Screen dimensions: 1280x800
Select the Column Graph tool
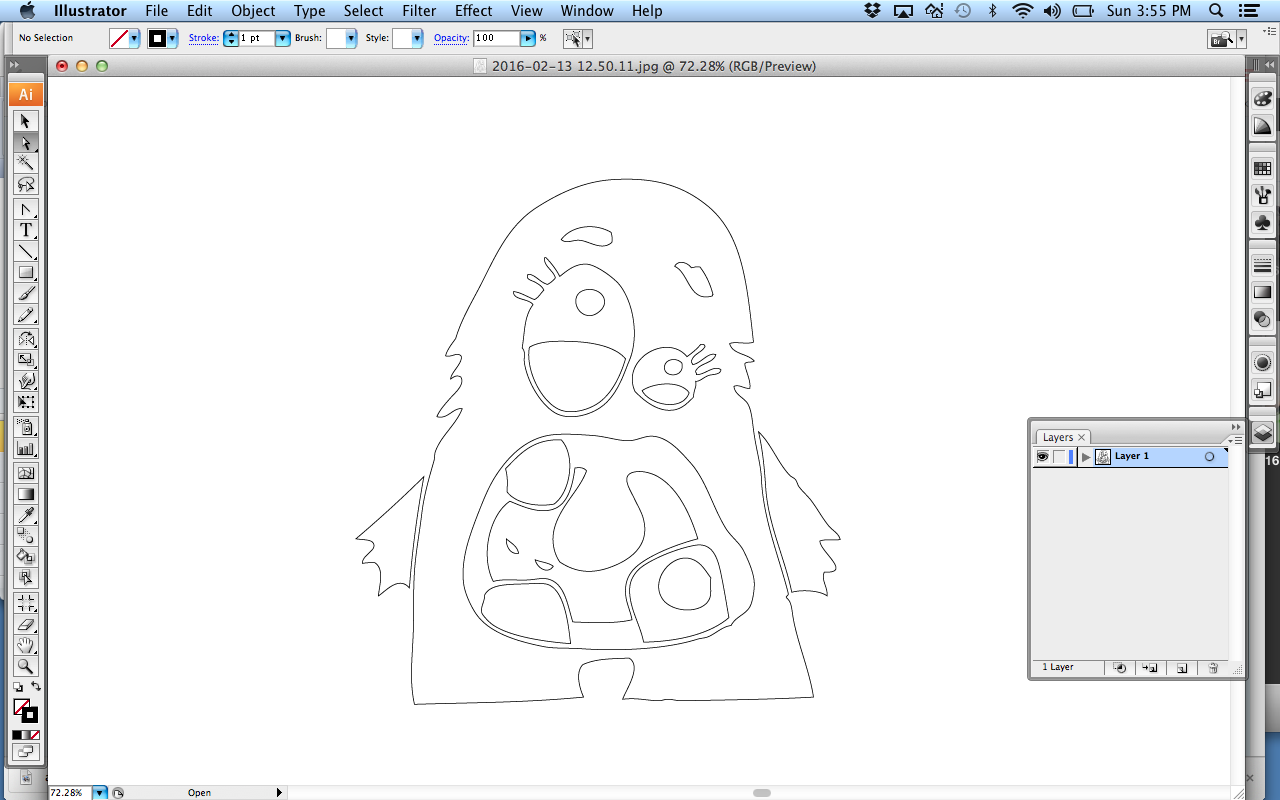pos(26,449)
